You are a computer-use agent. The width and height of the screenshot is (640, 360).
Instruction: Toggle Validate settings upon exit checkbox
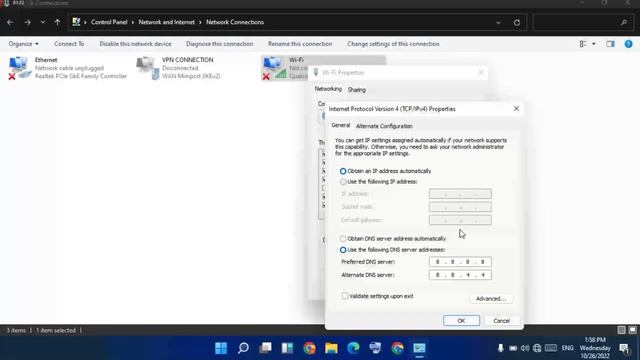[345, 296]
